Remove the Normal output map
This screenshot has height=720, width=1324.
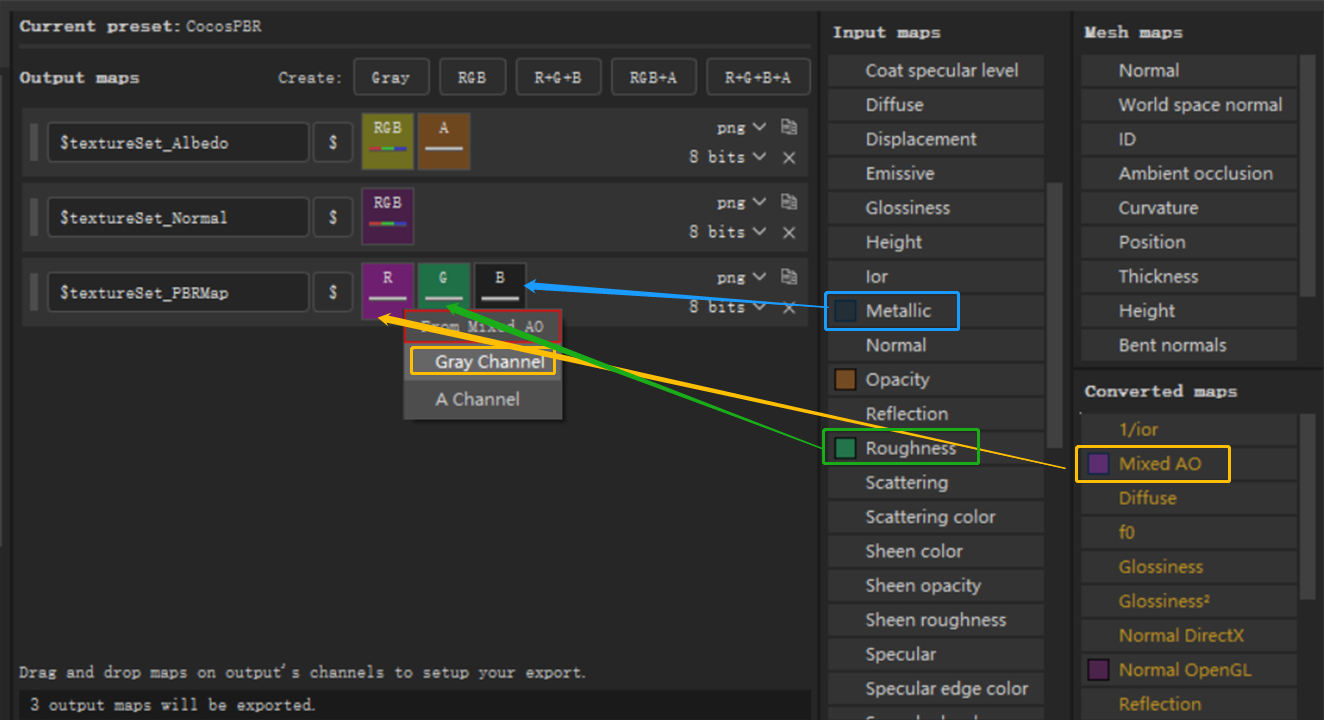coord(789,232)
